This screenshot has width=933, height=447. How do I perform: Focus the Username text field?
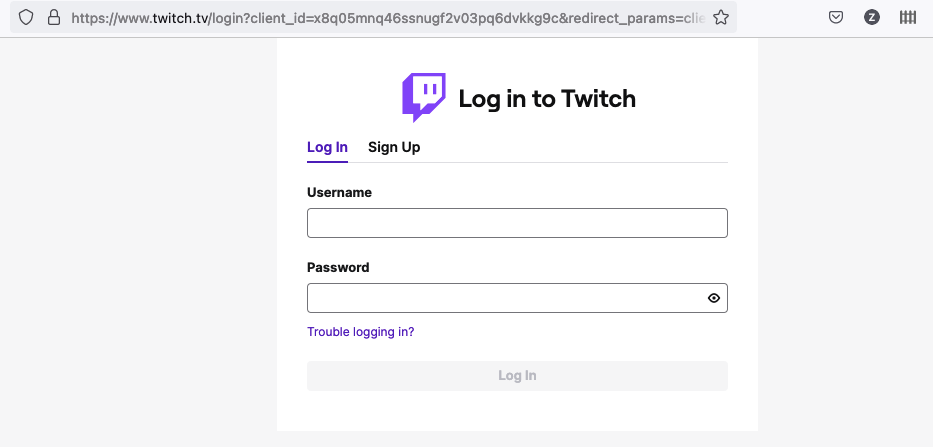517,223
